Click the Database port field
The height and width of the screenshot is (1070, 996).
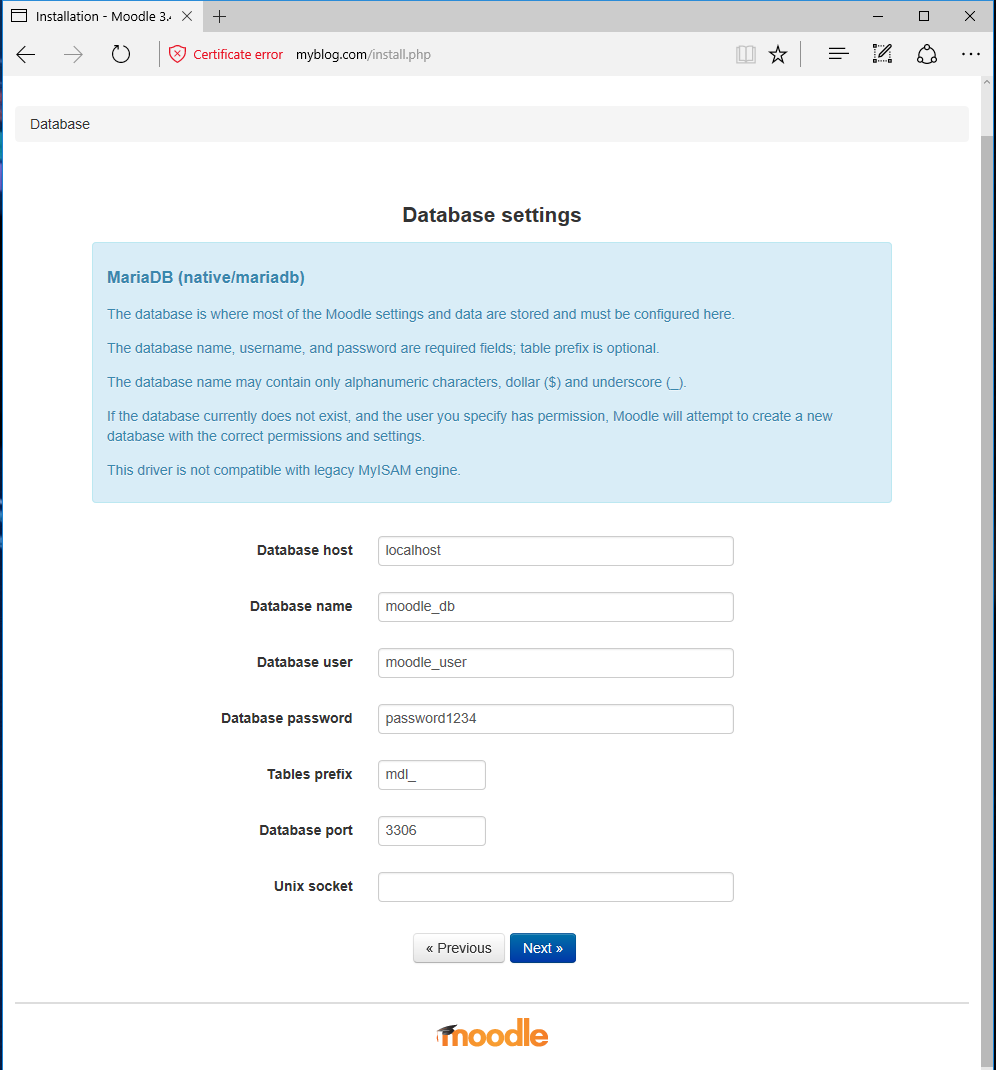(432, 830)
